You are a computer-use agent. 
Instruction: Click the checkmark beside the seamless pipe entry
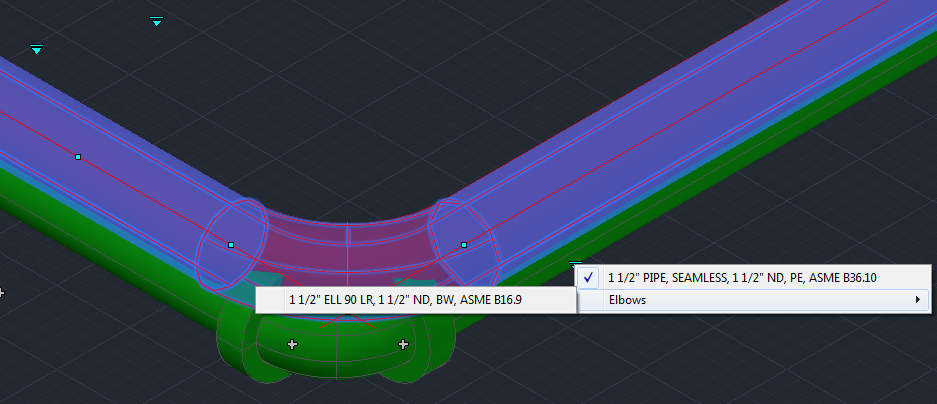tap(589, 277)
